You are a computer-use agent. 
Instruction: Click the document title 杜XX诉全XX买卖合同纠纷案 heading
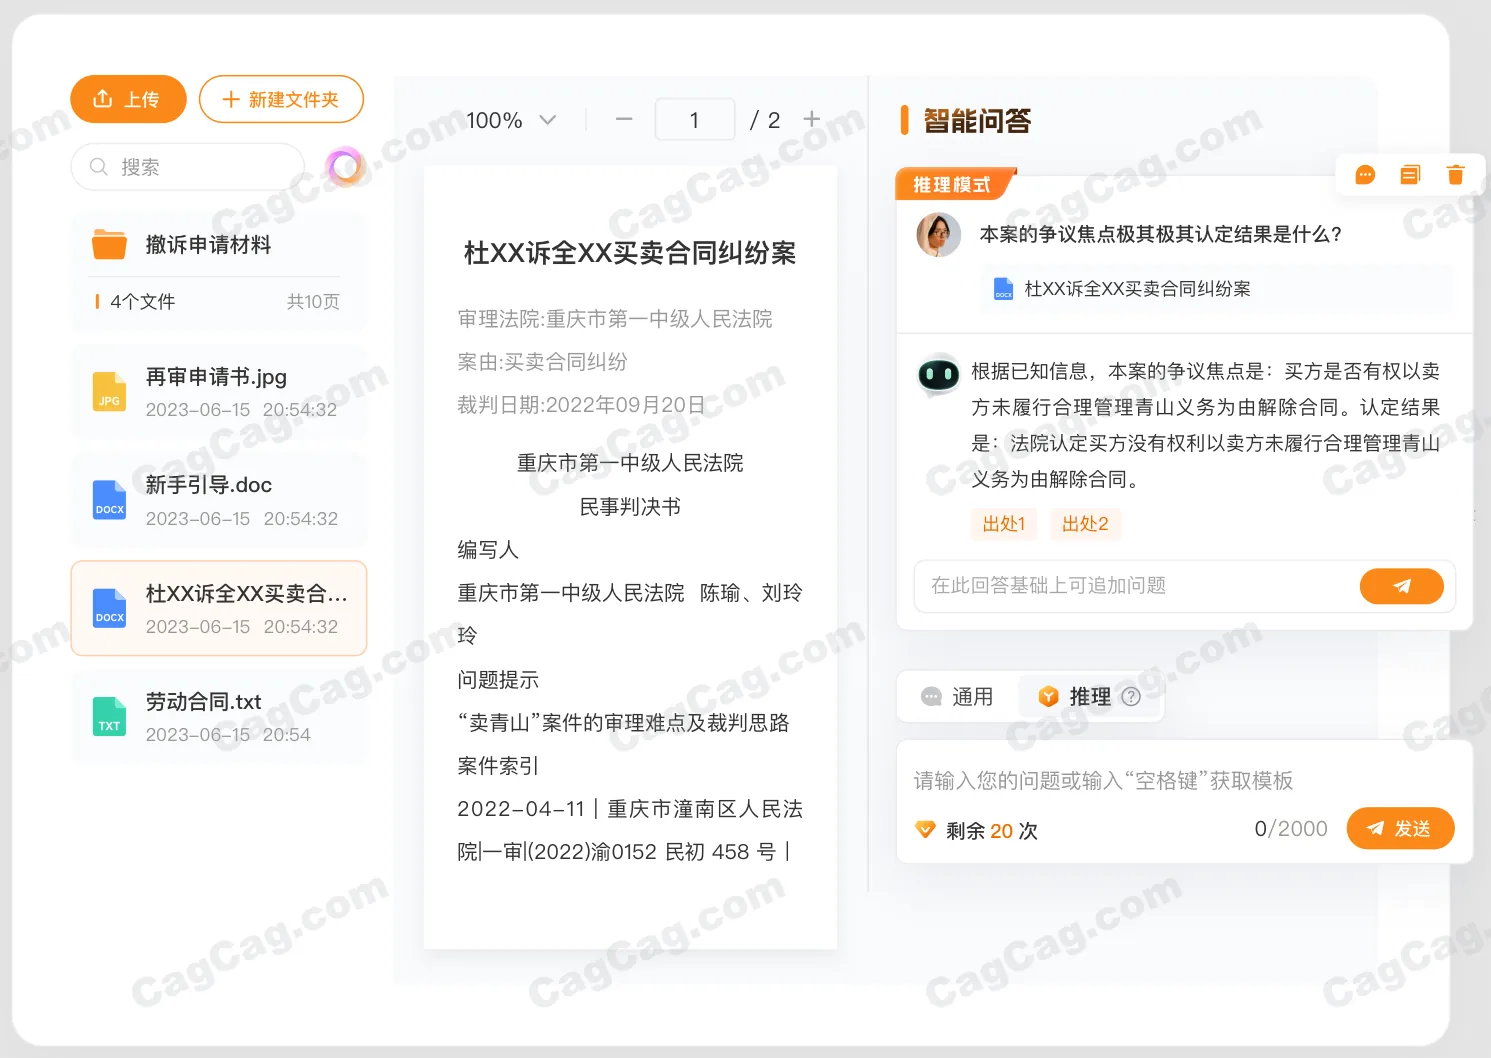point(630,253)
